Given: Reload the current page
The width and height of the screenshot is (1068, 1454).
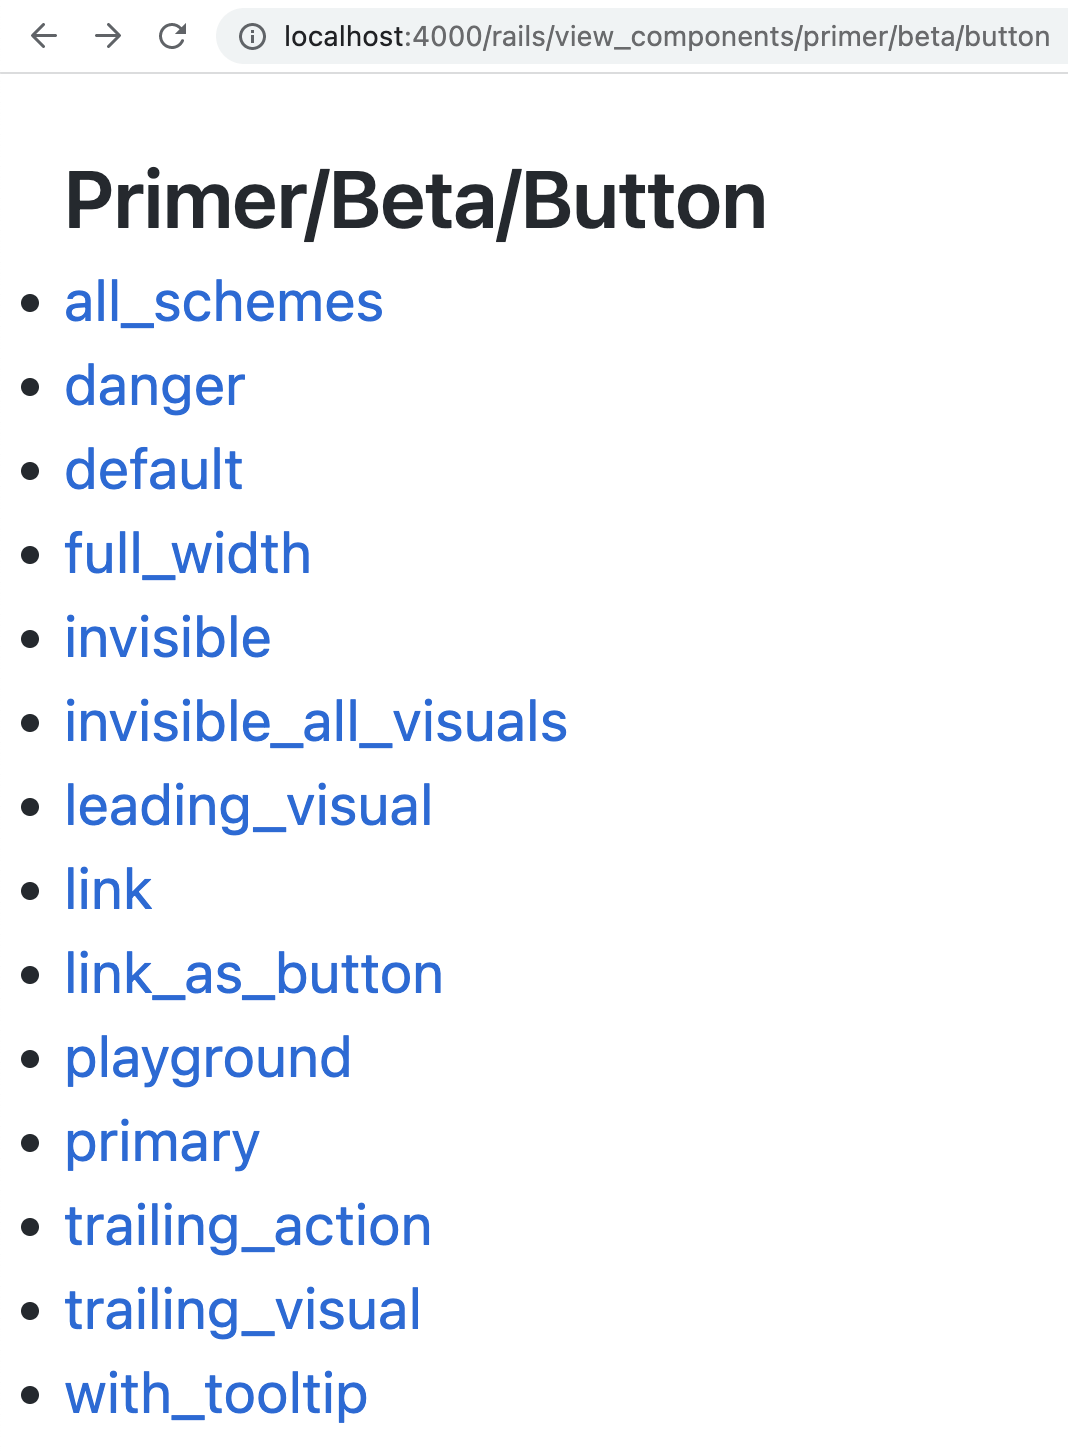Looking at the screenshot, I should [172, 37].
